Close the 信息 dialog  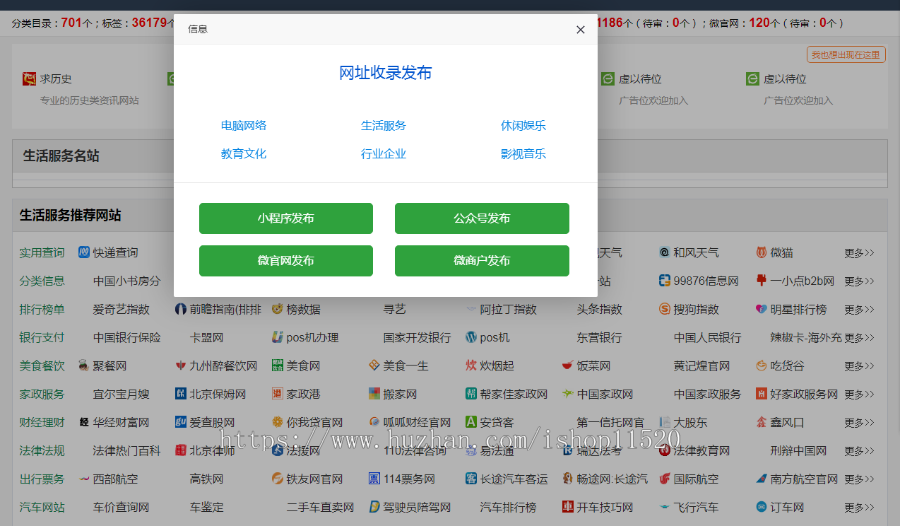(580, 29)
